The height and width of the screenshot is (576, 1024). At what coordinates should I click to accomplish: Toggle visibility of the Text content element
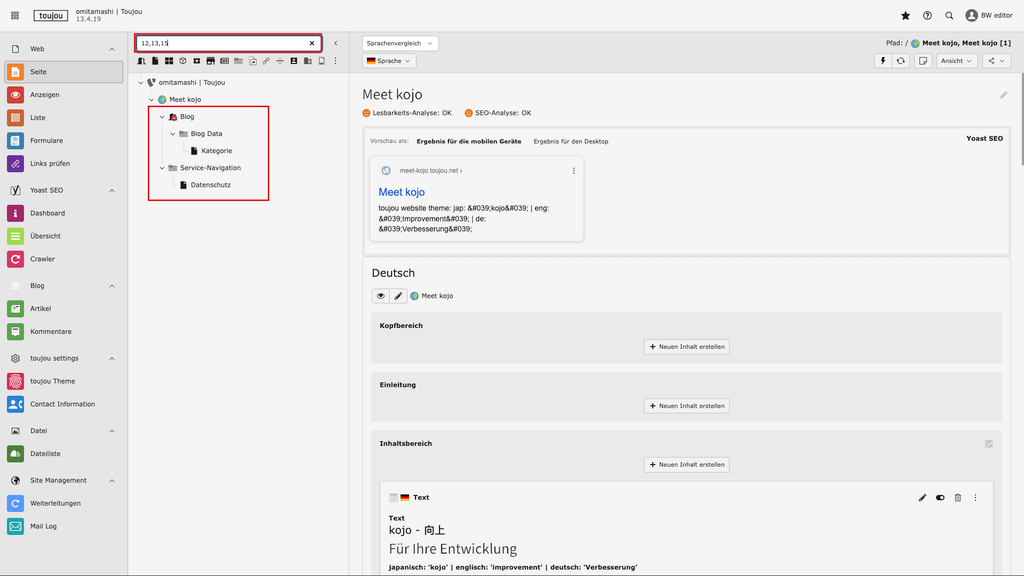point(940,497)
